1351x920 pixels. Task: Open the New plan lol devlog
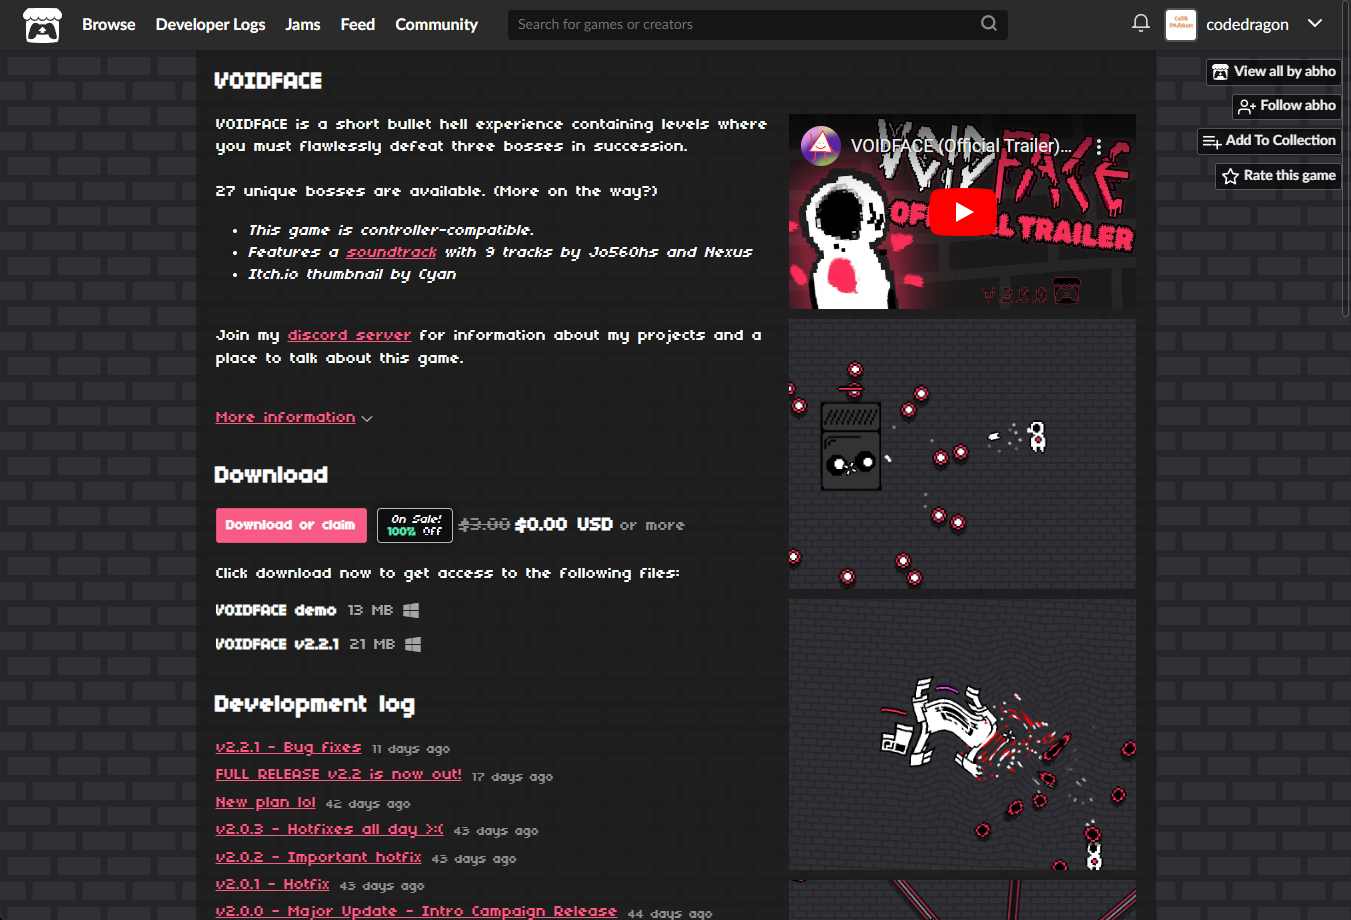tap(265, 802)
